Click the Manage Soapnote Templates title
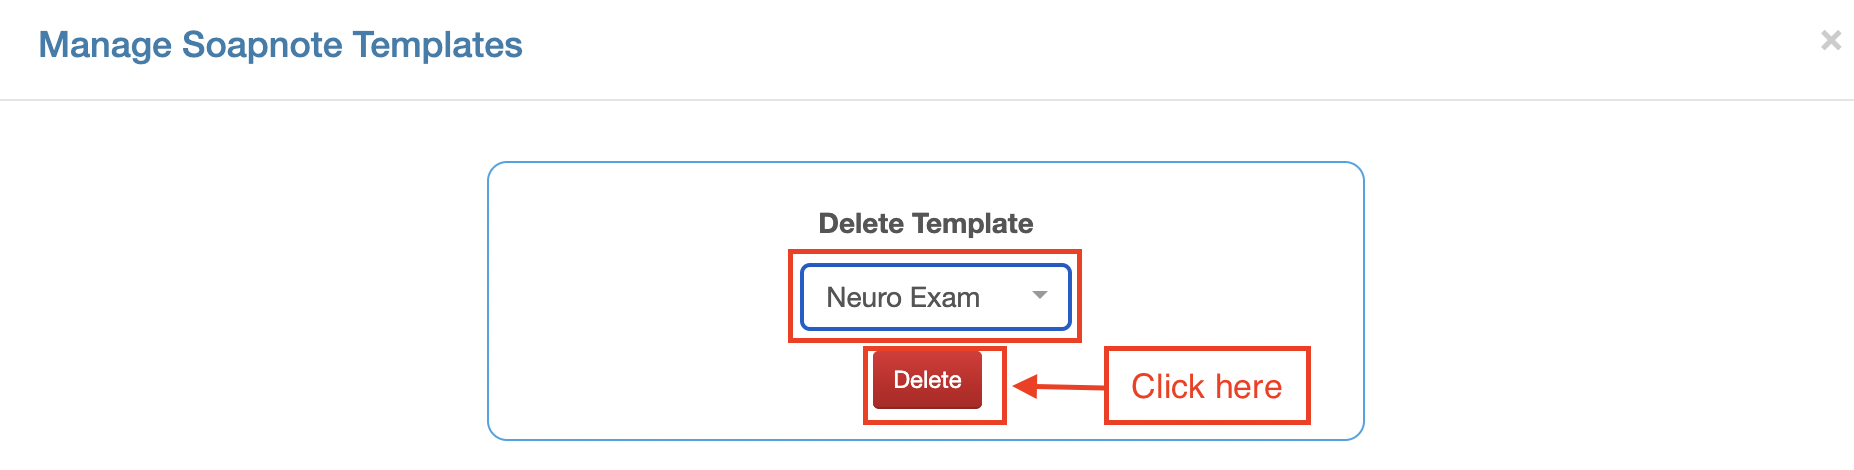Screen dimensions: 1854x470 coord(280,45)
